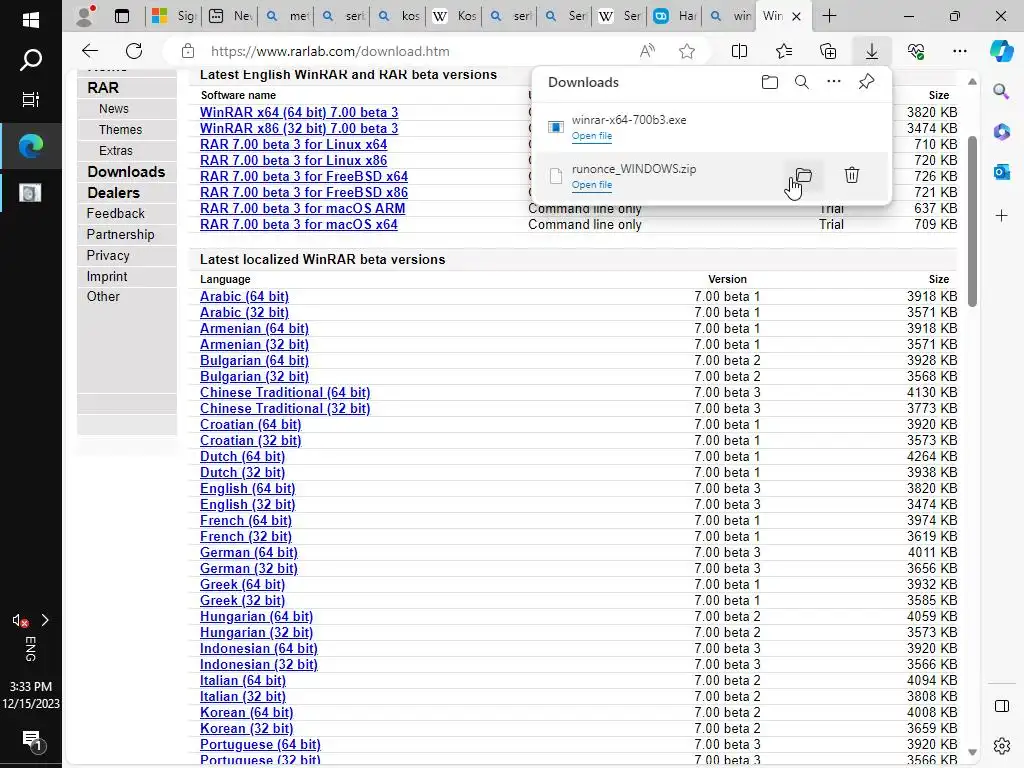The height and width of the screenshot is (768, 1024).
Task: Download the German (32 bit) version
Action: tap(249, 569)
